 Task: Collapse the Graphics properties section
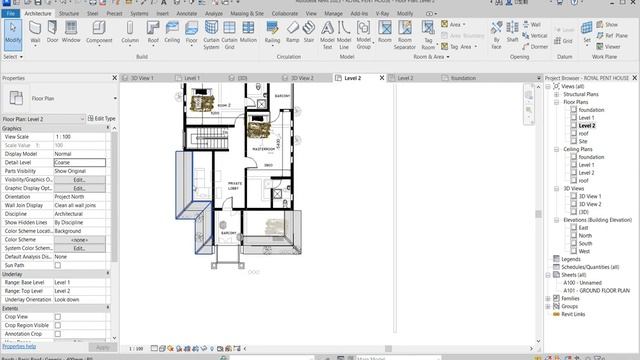pyautogui.click(x=108, y=128)
